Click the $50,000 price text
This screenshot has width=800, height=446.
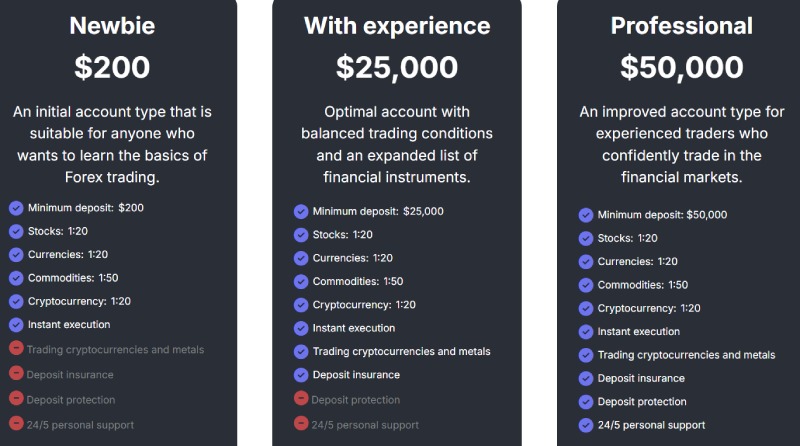coord(682,67)
